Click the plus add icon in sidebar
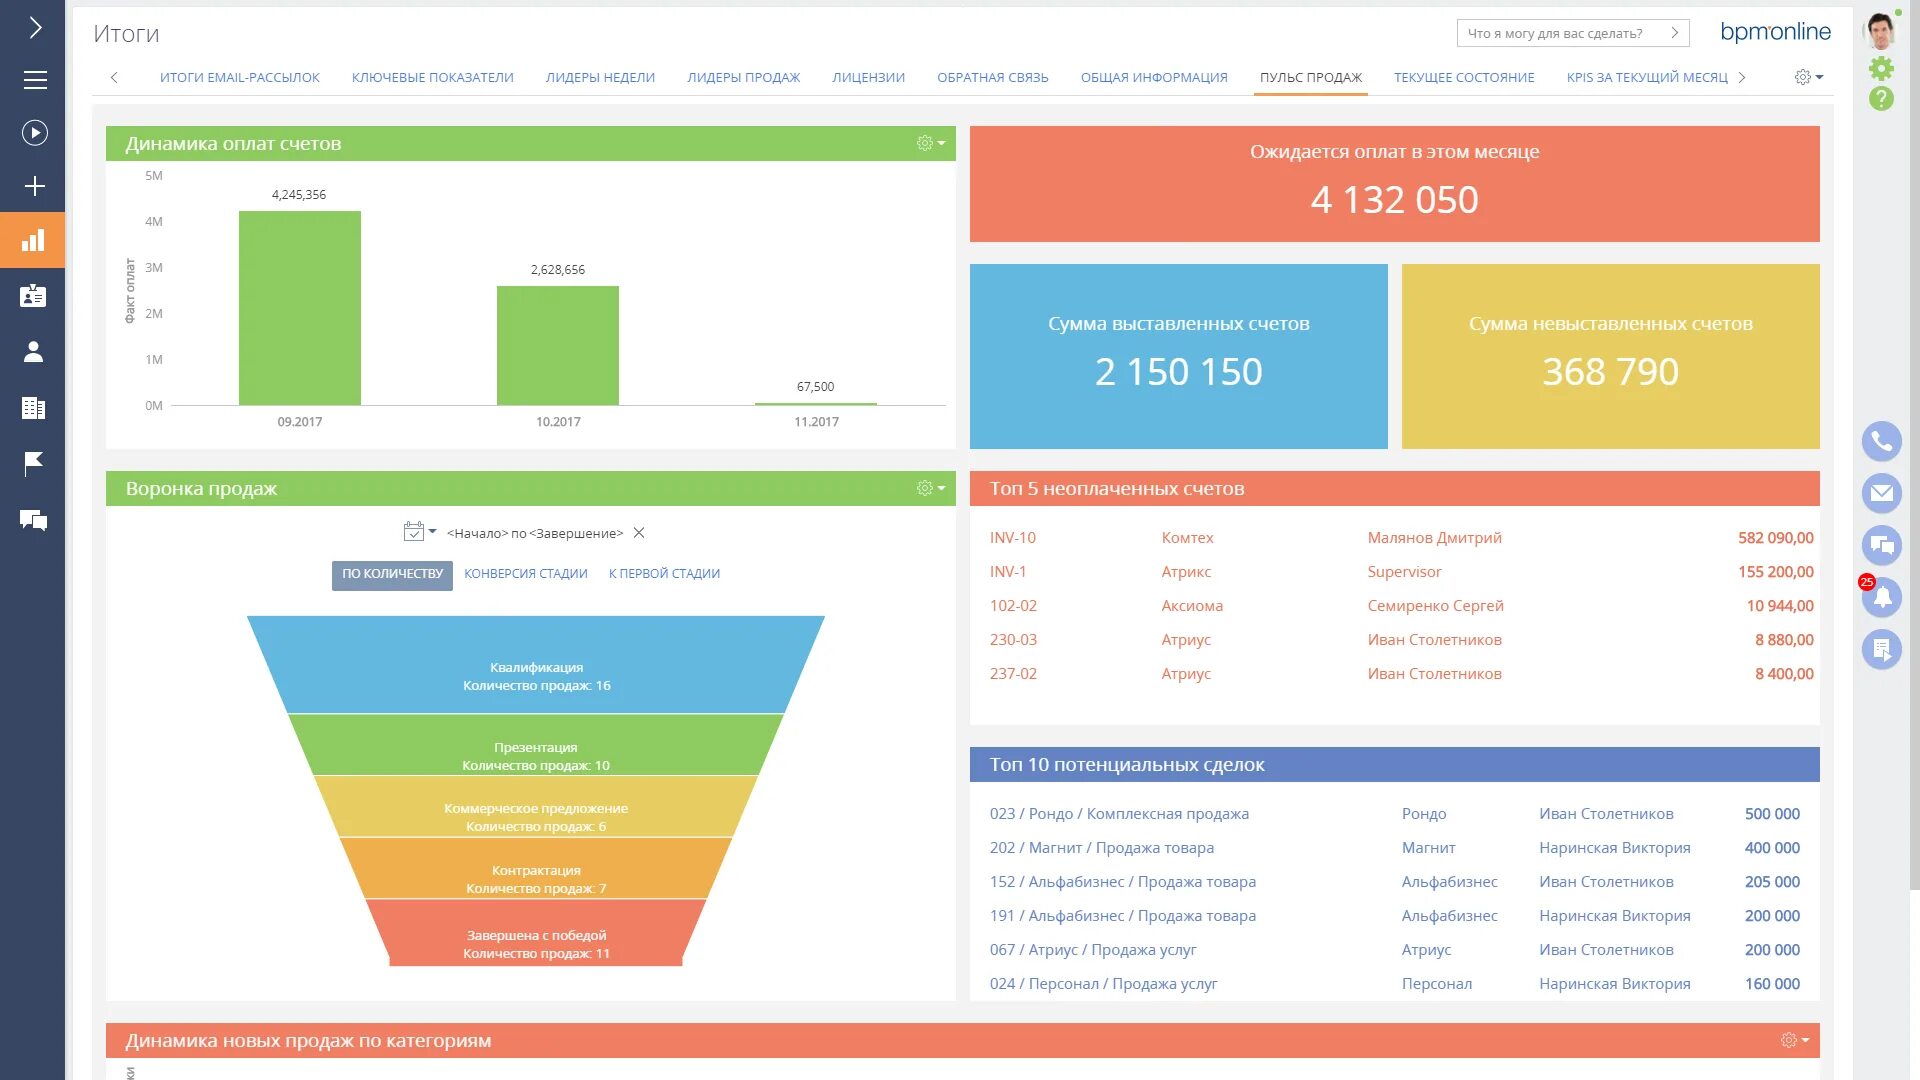Screen dimensions: 1920x1080 click(x=35, y=186)
